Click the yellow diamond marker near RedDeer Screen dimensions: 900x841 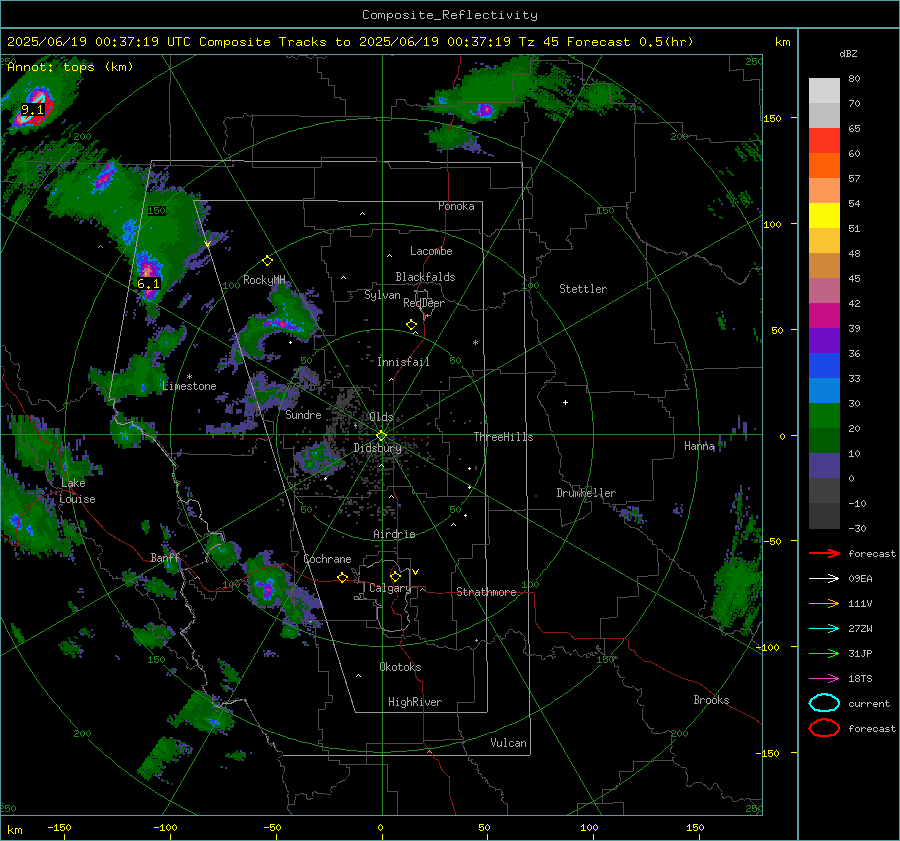tap(411, 325)
